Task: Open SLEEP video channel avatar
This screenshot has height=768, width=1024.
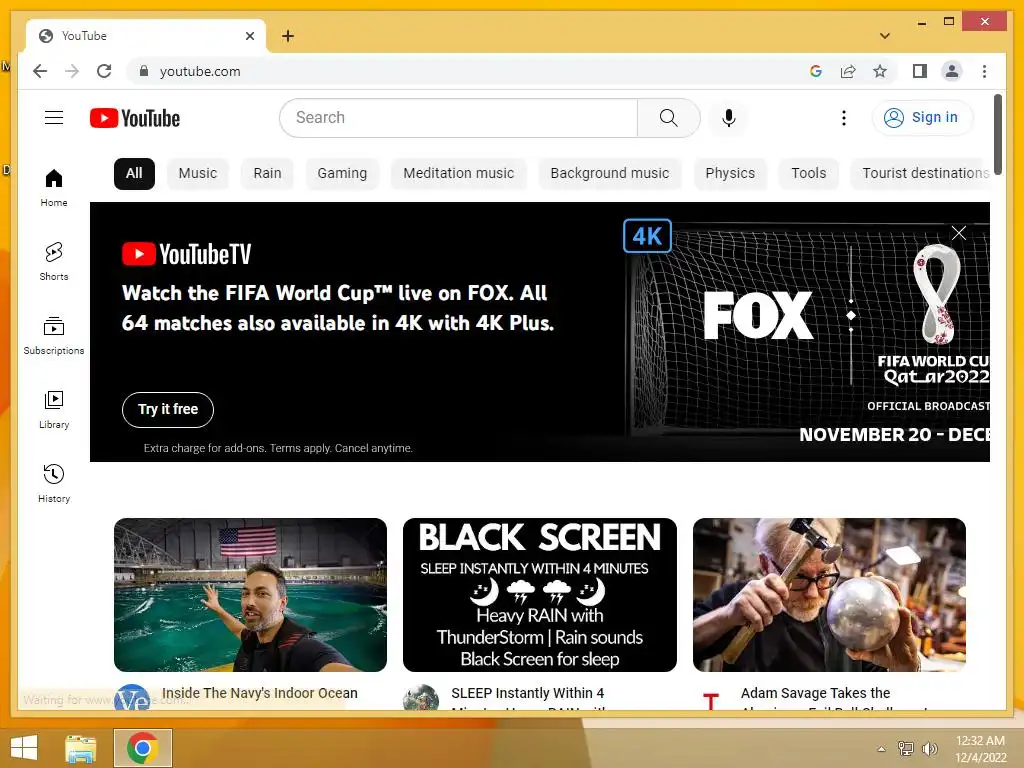Action: (x=421, y=698)
